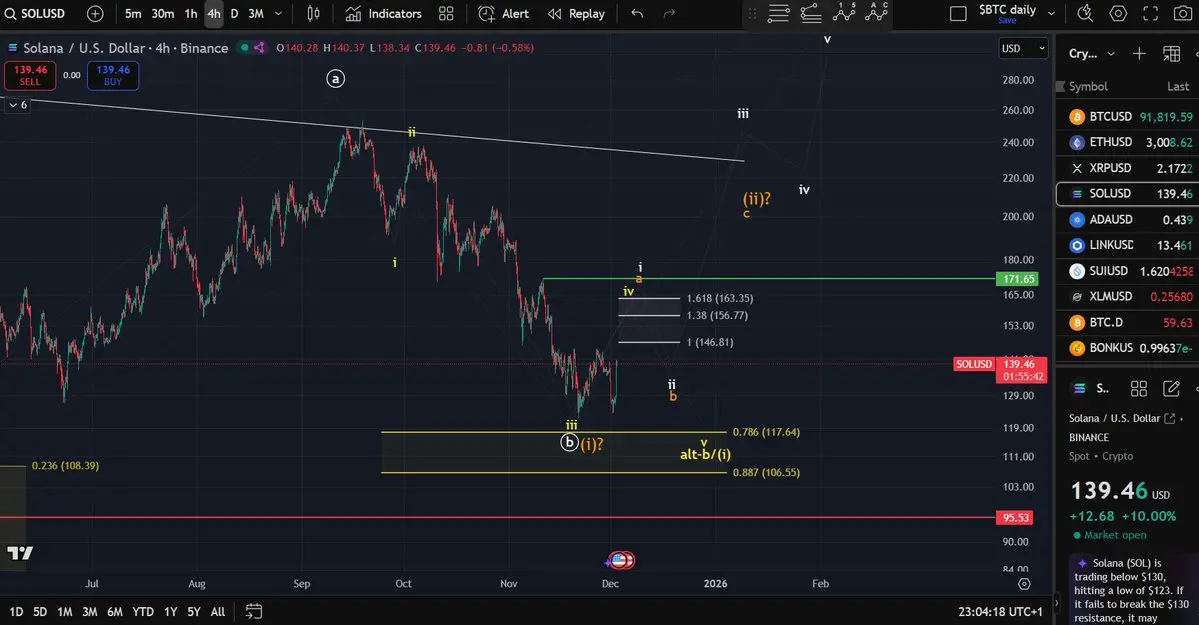Open the go-to-date calendar icon

tap(254, 611)
